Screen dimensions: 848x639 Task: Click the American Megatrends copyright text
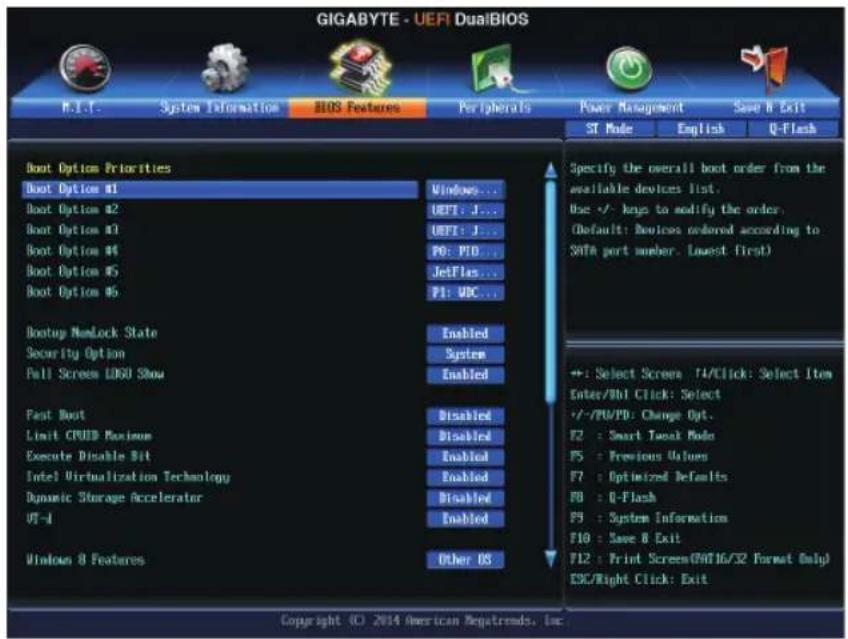point(422,621)
